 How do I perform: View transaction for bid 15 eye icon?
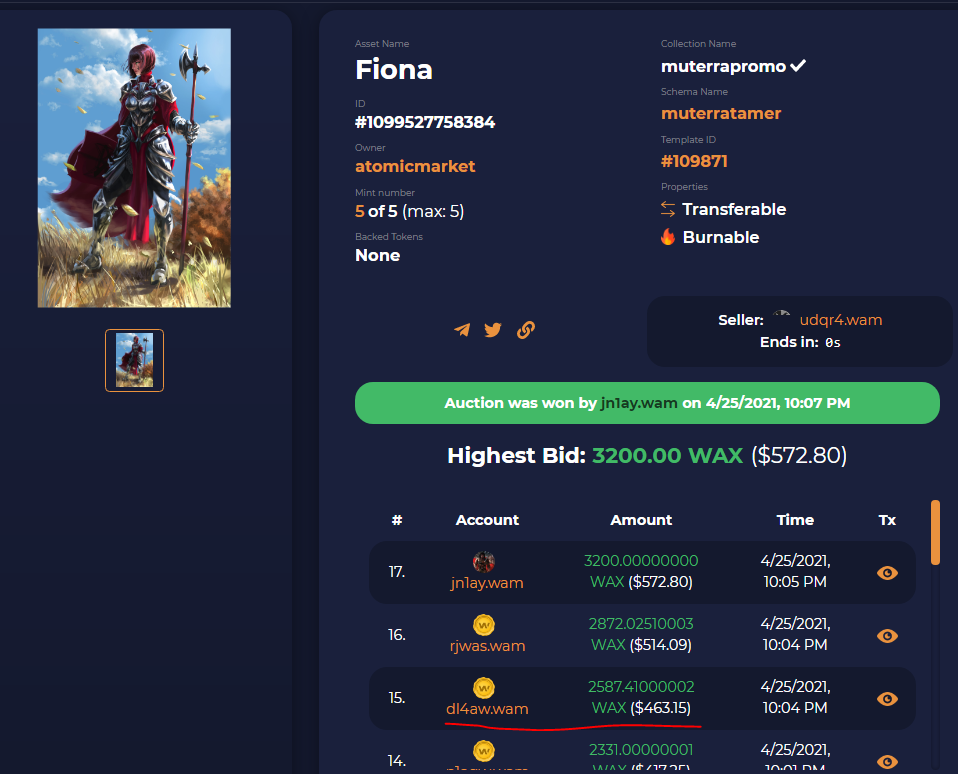(887, 698)
